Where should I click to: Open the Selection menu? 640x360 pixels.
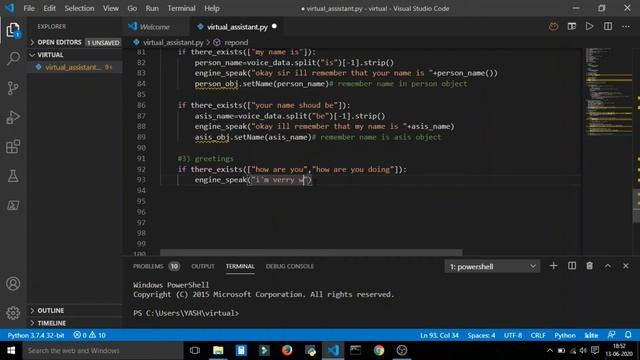[79, 8]
